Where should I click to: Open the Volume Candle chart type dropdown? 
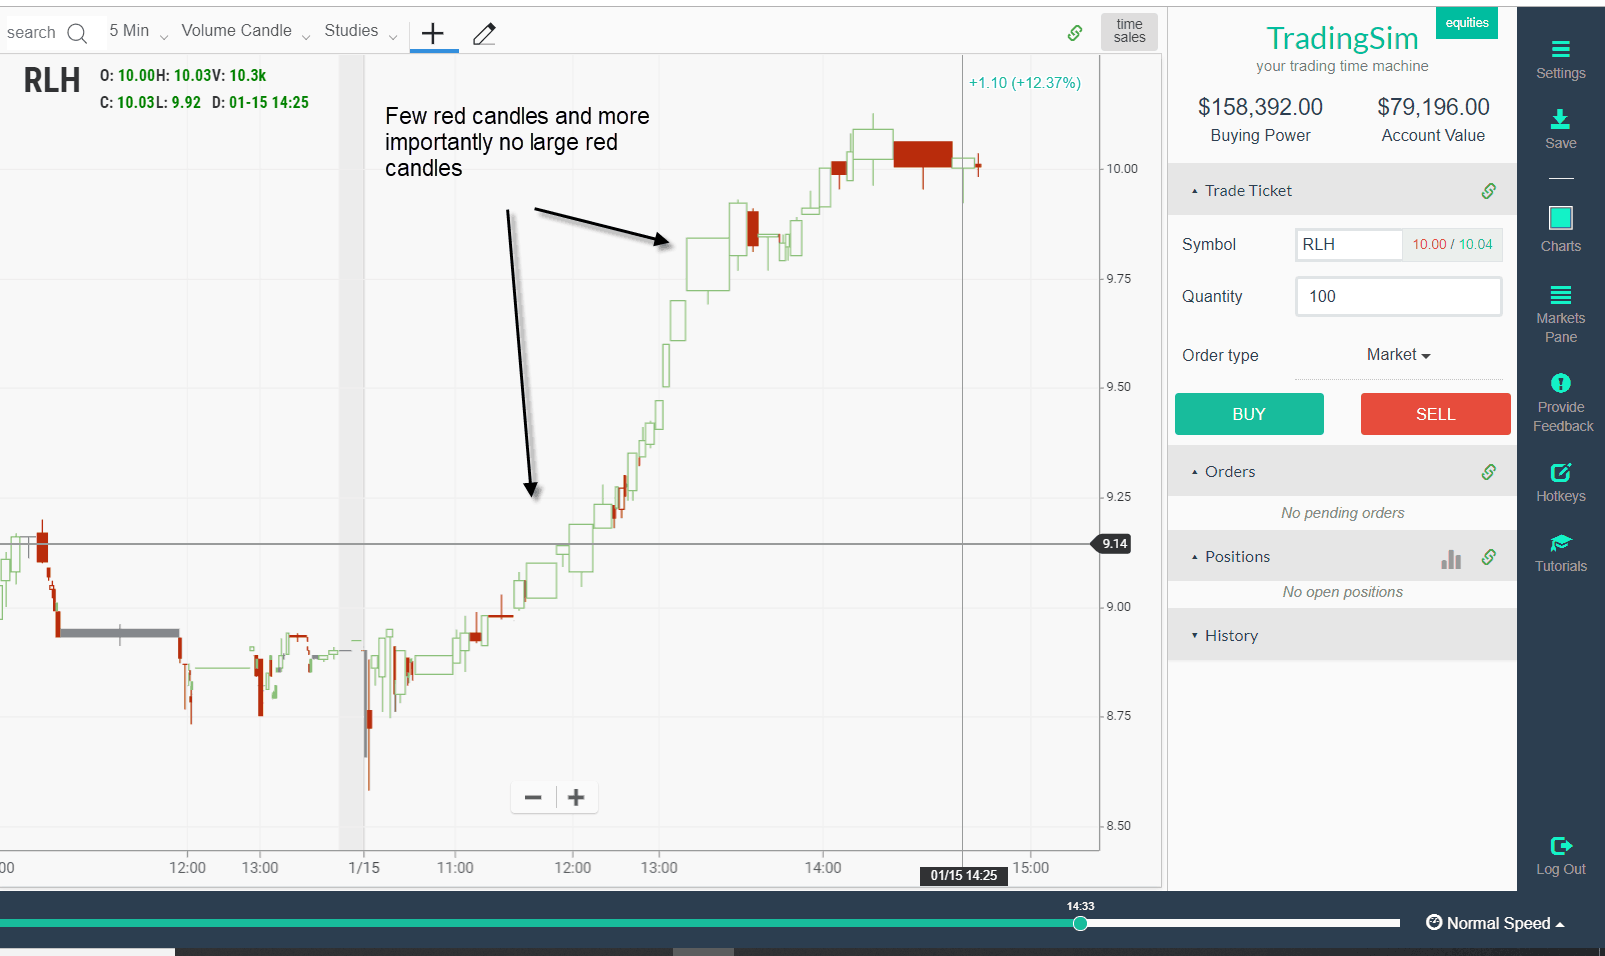tap(237, 30)
